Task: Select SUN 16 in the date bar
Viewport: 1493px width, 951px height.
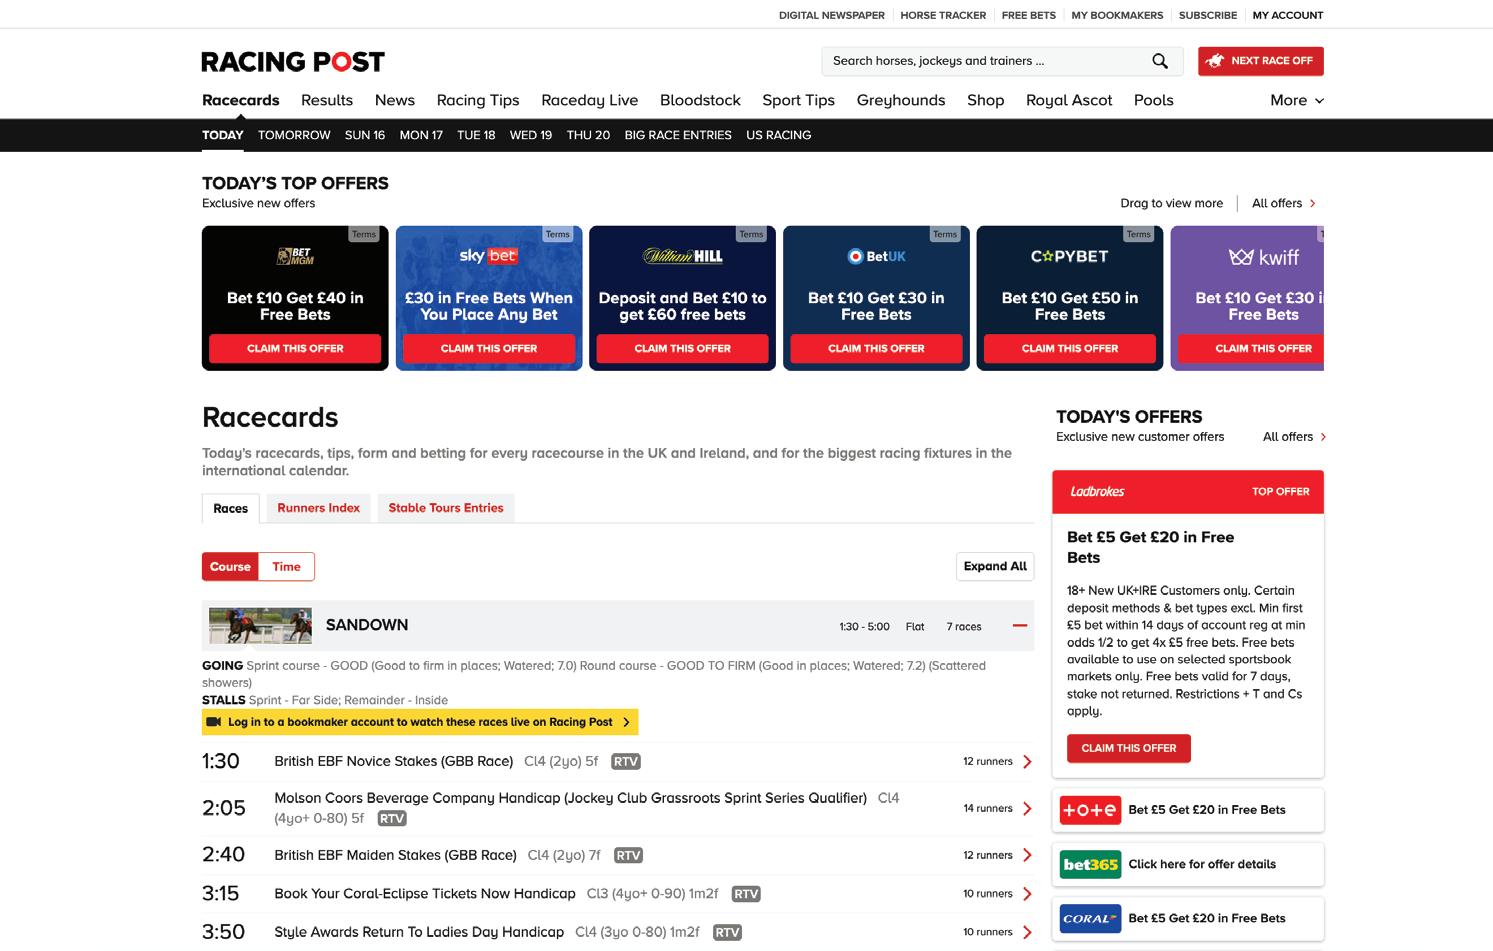Action: [365, 135]
